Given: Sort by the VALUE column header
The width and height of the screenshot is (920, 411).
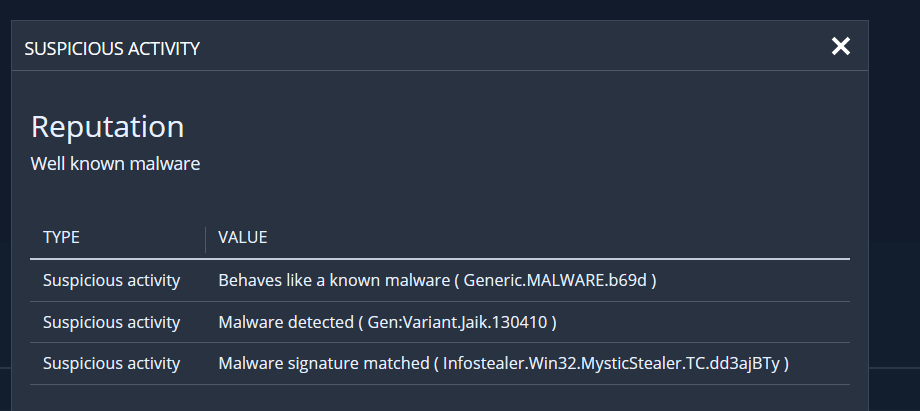Looking at the screenshot, I should [x=243, y=238].
